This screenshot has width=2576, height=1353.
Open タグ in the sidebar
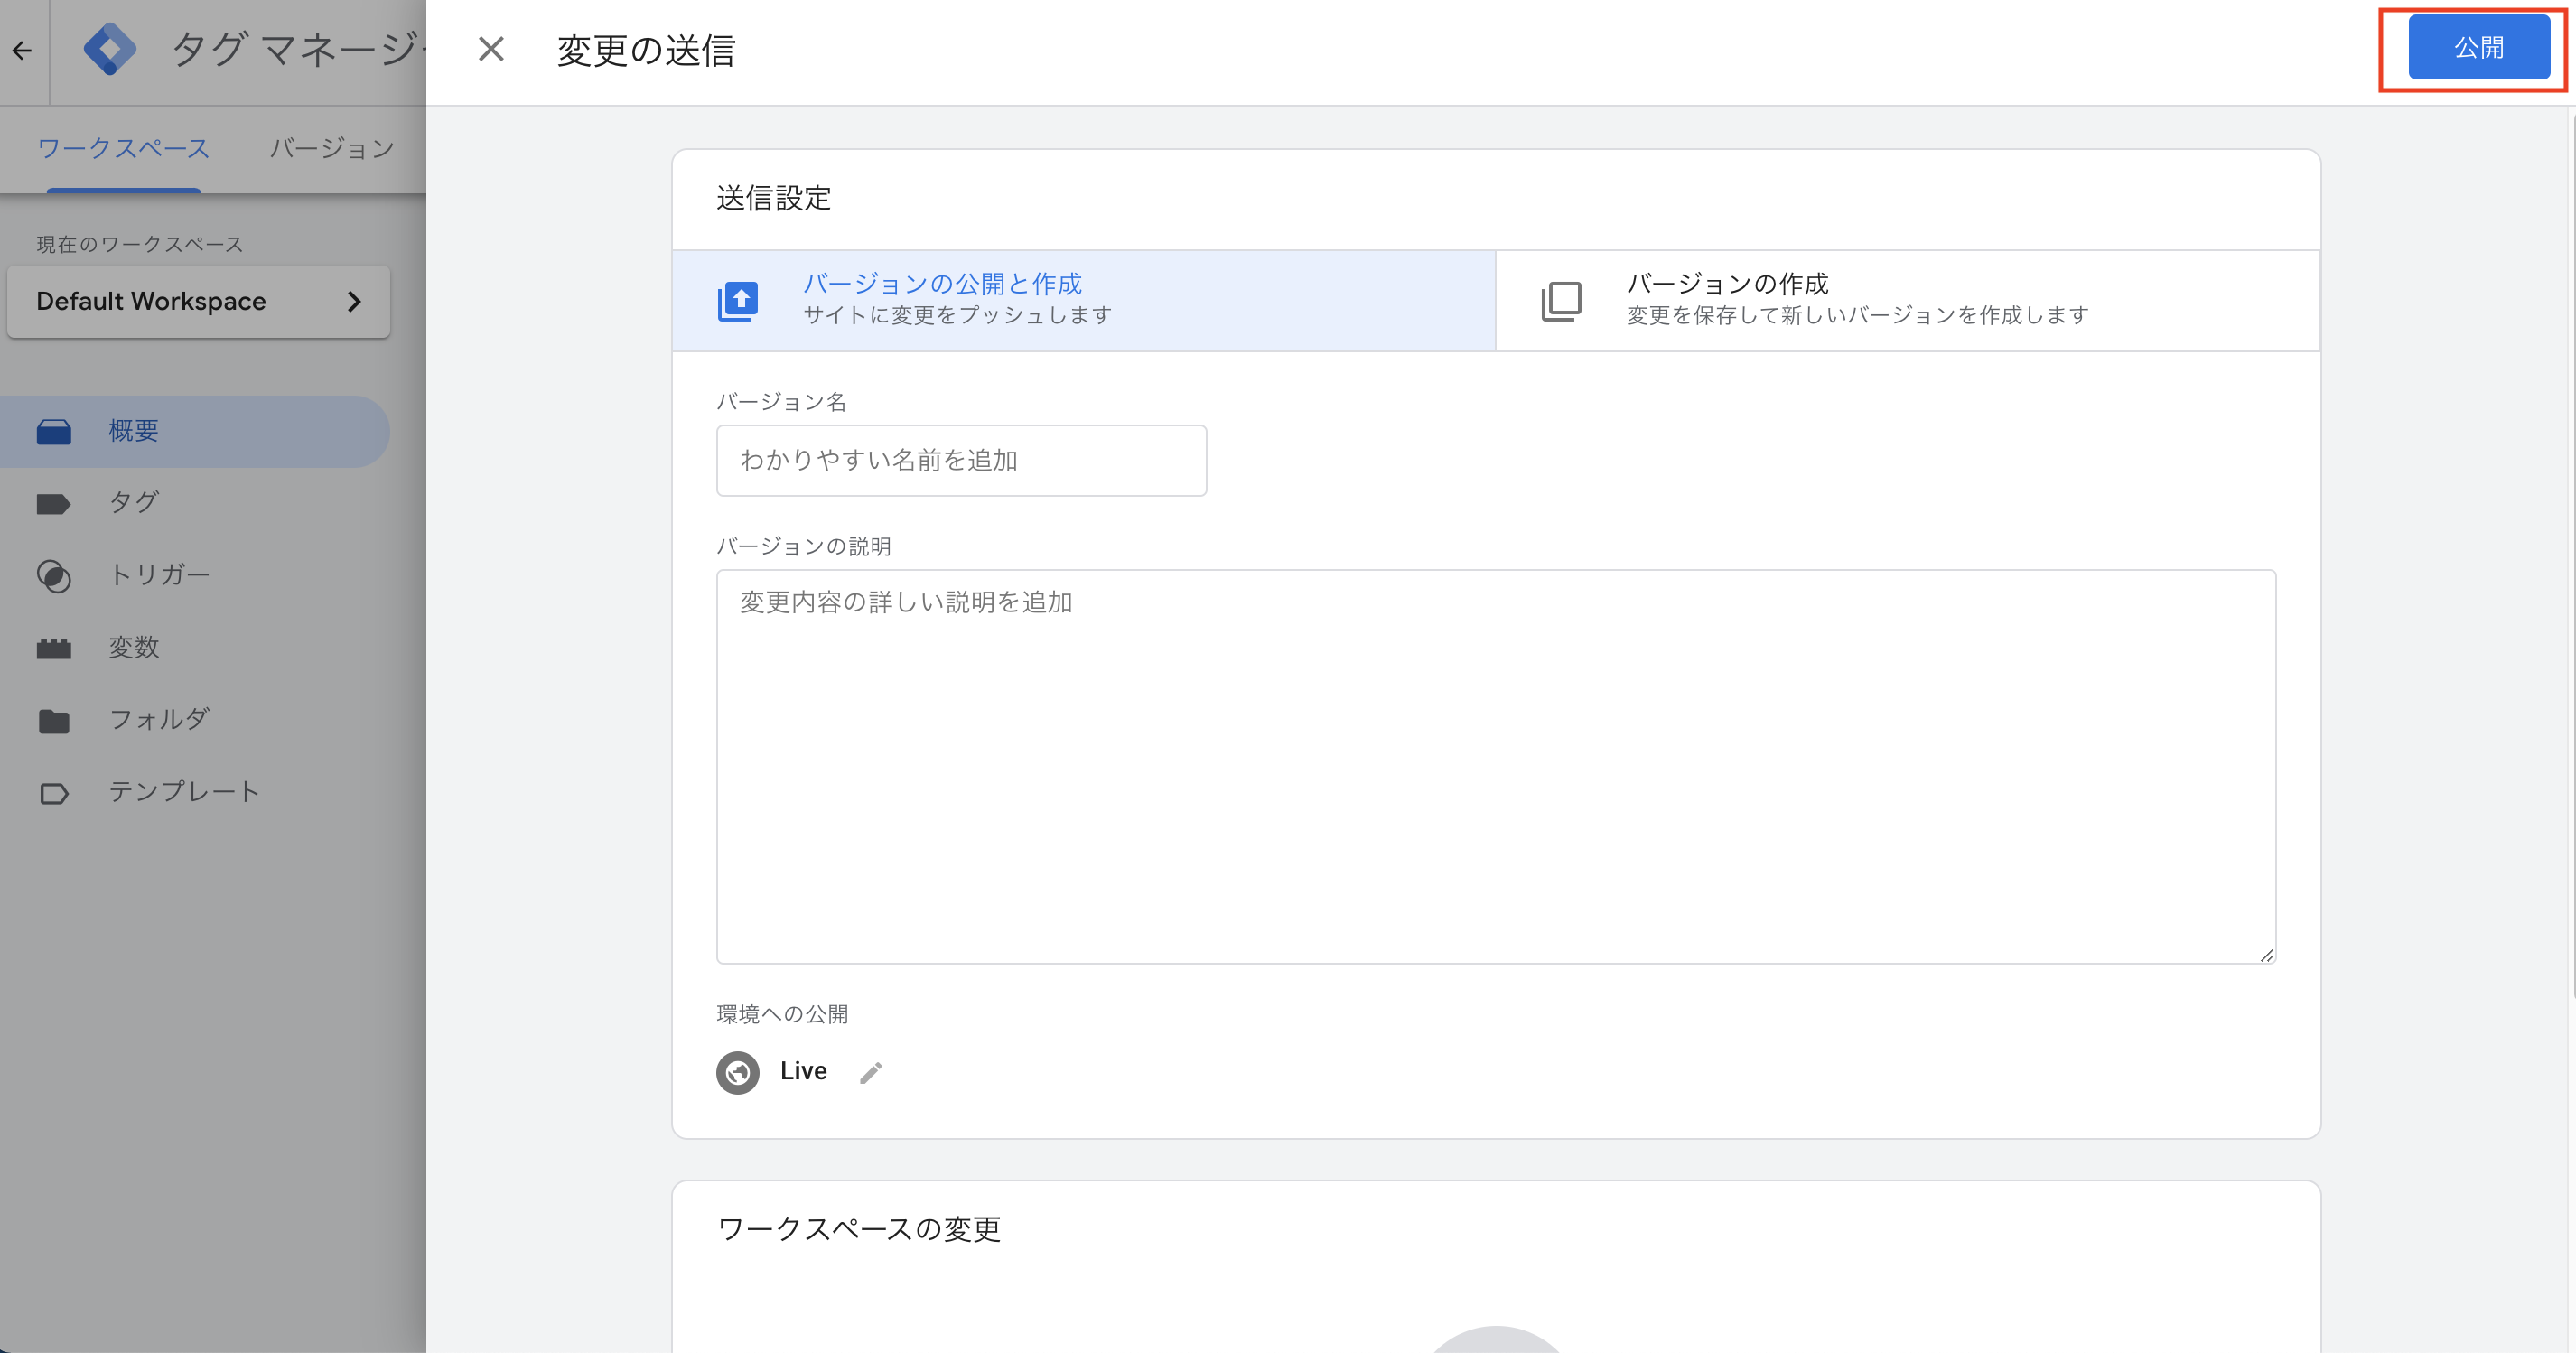click(133, 502)
